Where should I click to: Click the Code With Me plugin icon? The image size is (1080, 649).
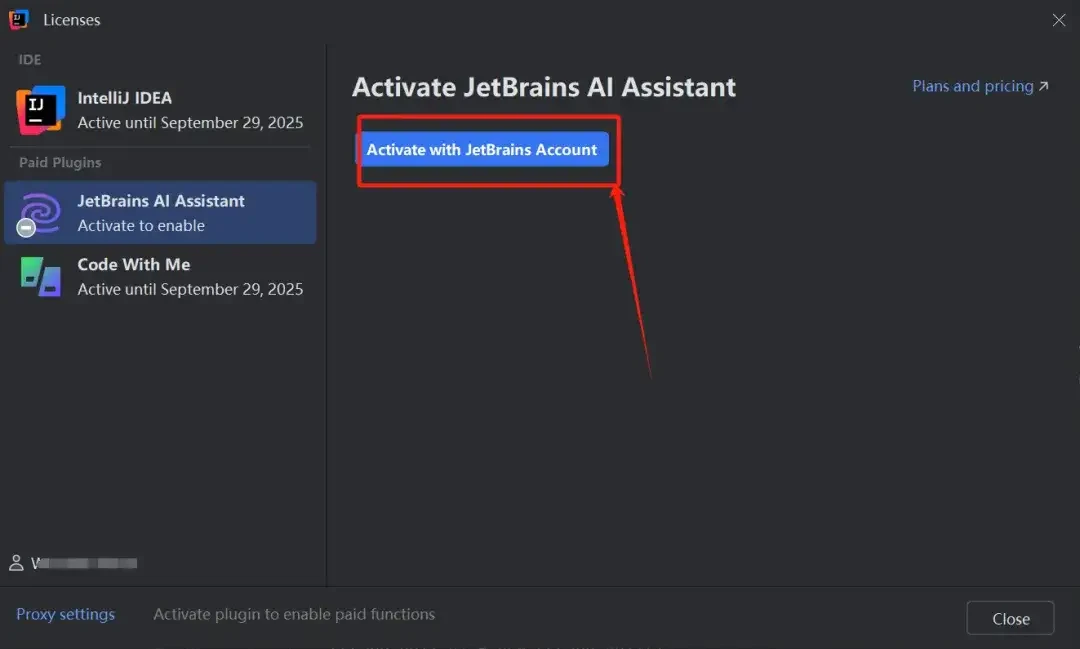pos(41,276)
